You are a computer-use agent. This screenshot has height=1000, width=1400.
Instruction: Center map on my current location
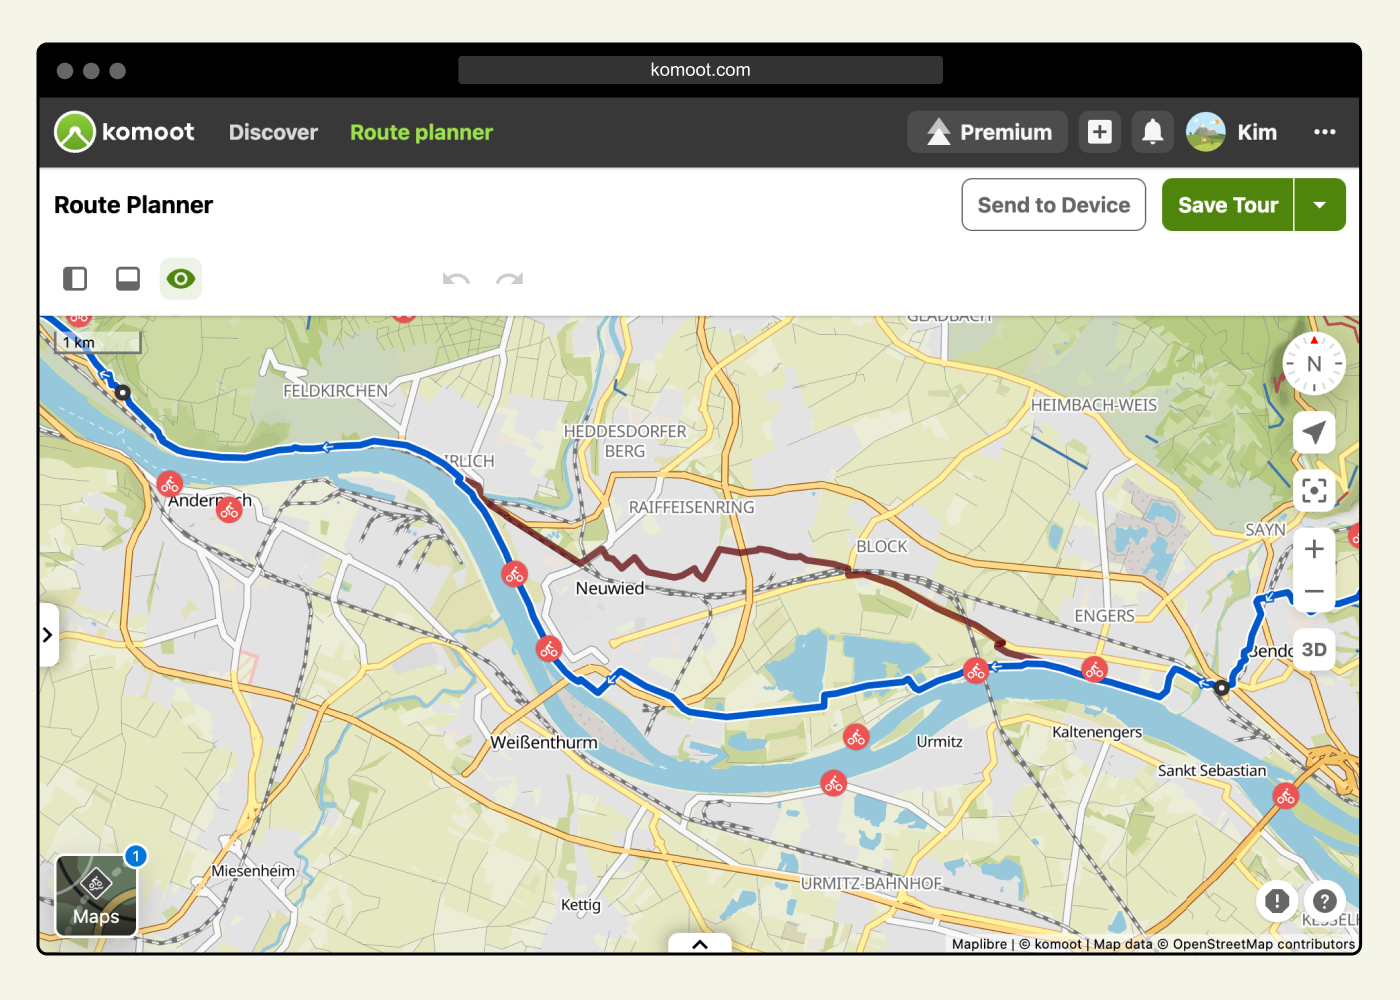(x=1314, y=432)
